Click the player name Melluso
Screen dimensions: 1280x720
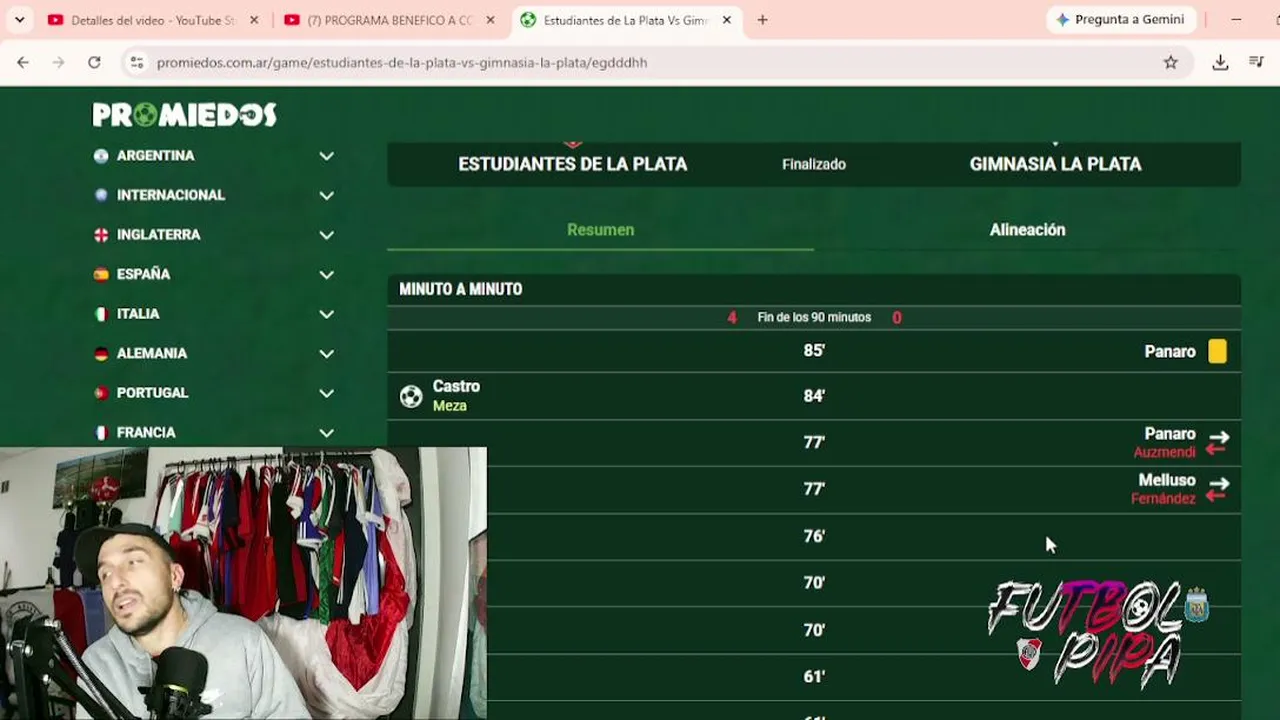[1167, 480]
